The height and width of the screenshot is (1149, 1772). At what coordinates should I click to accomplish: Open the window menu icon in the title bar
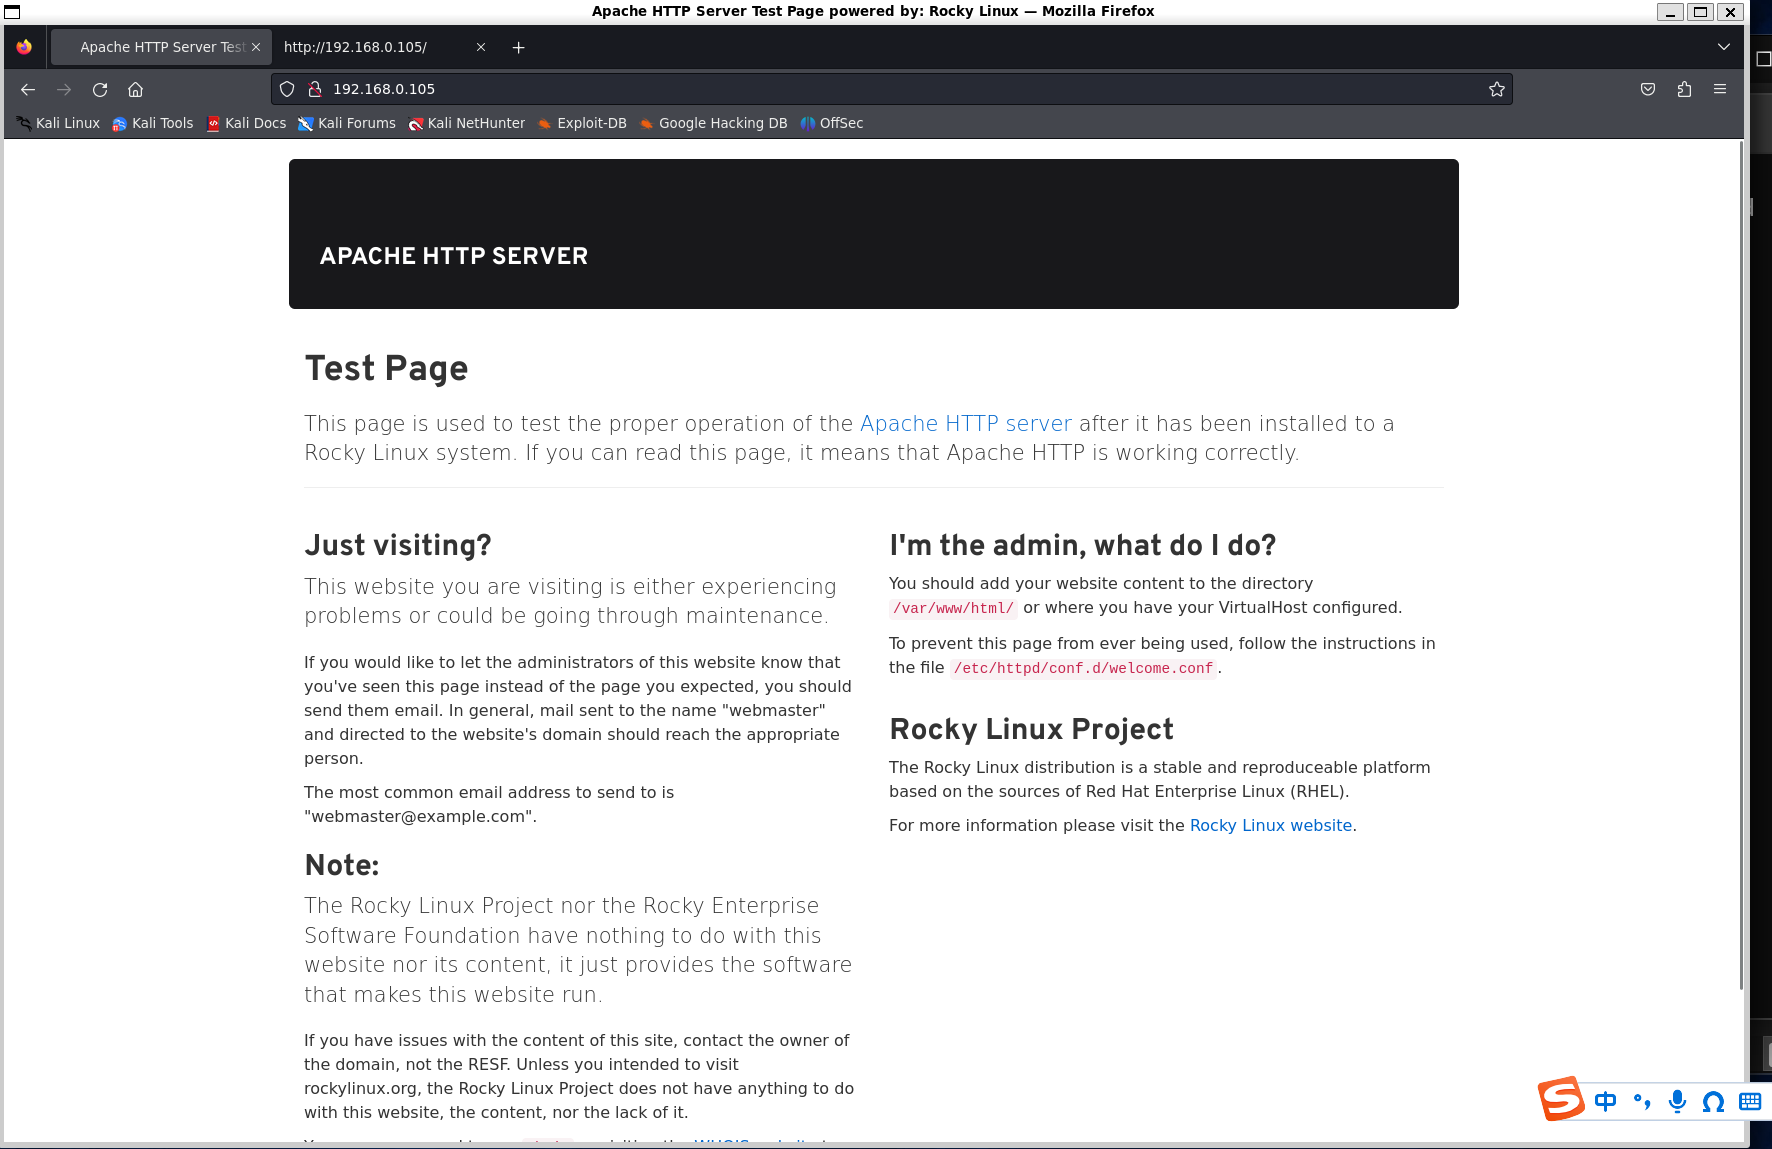(x=12, y=12)
